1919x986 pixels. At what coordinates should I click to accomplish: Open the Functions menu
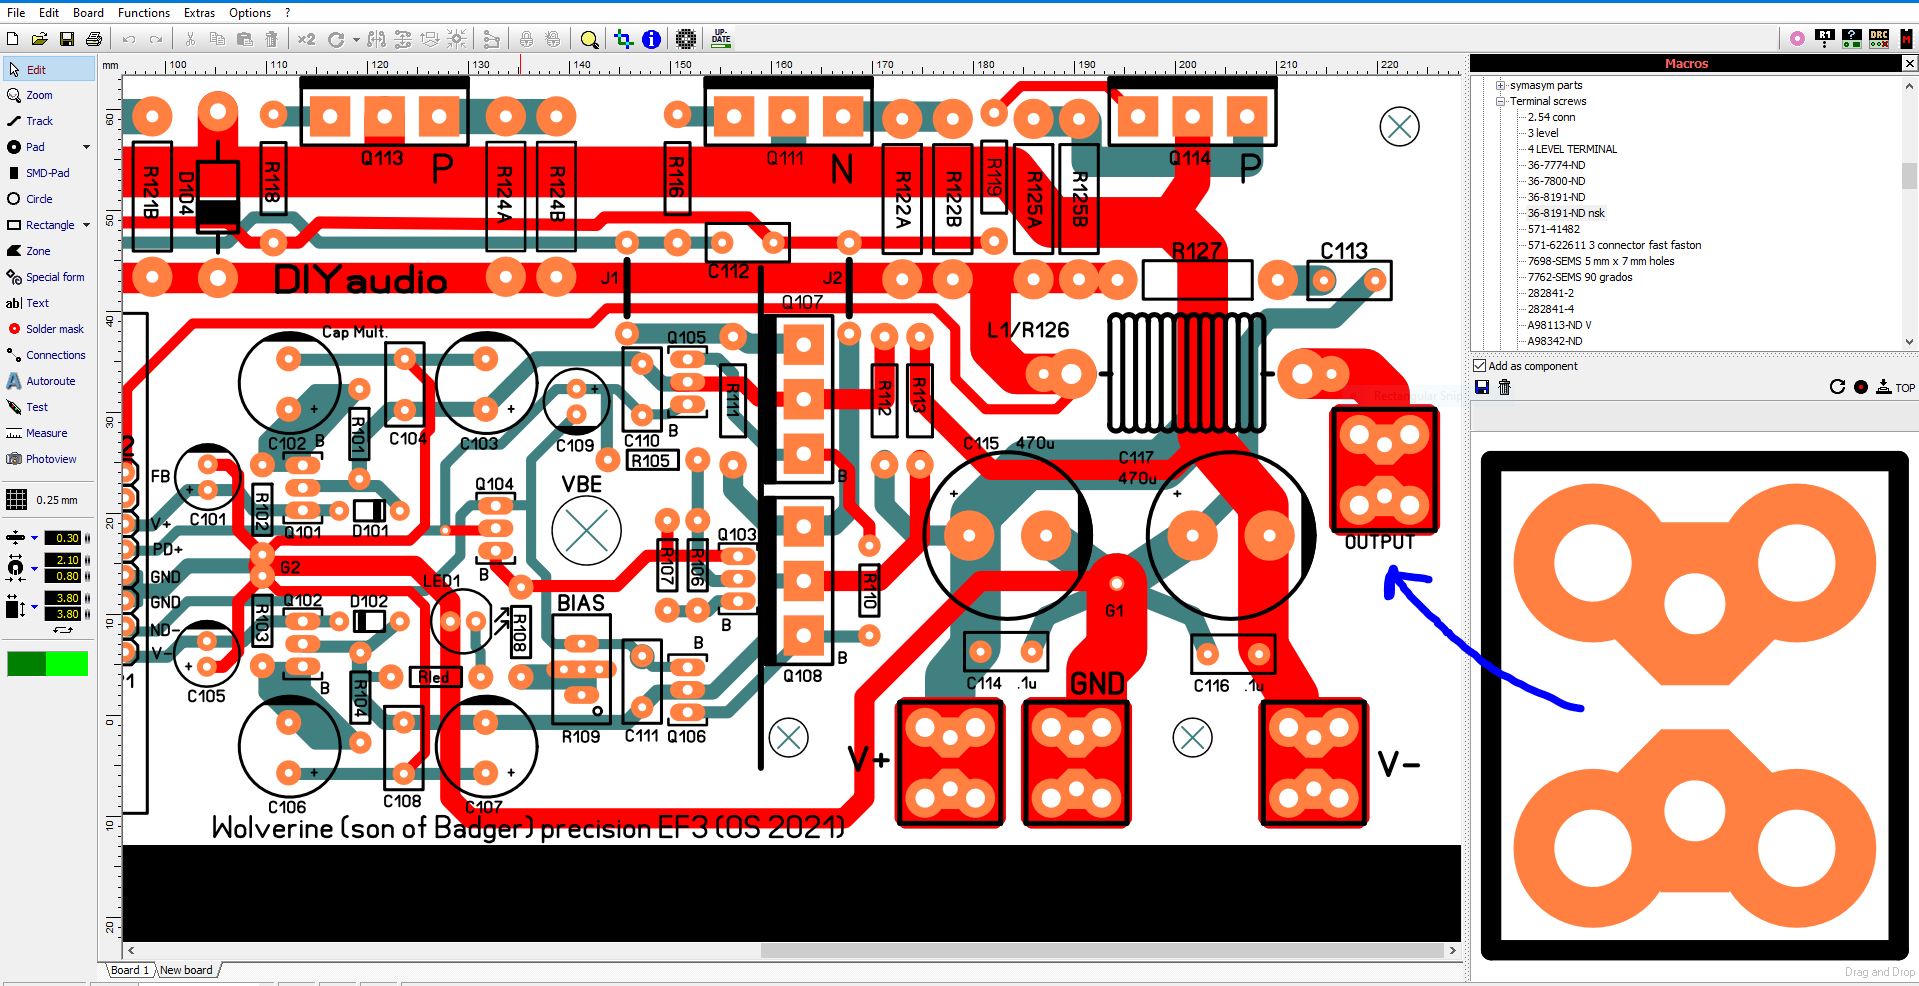tap(143, 13)
